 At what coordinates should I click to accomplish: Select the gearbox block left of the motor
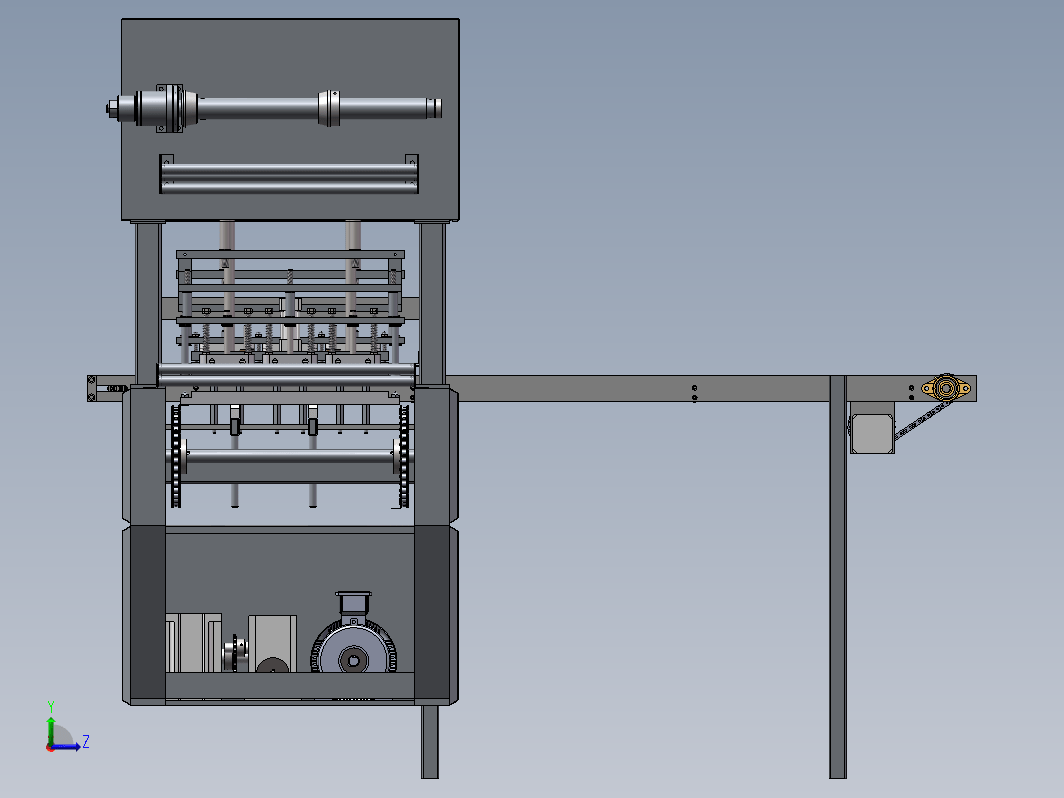[x=272, y=643]
